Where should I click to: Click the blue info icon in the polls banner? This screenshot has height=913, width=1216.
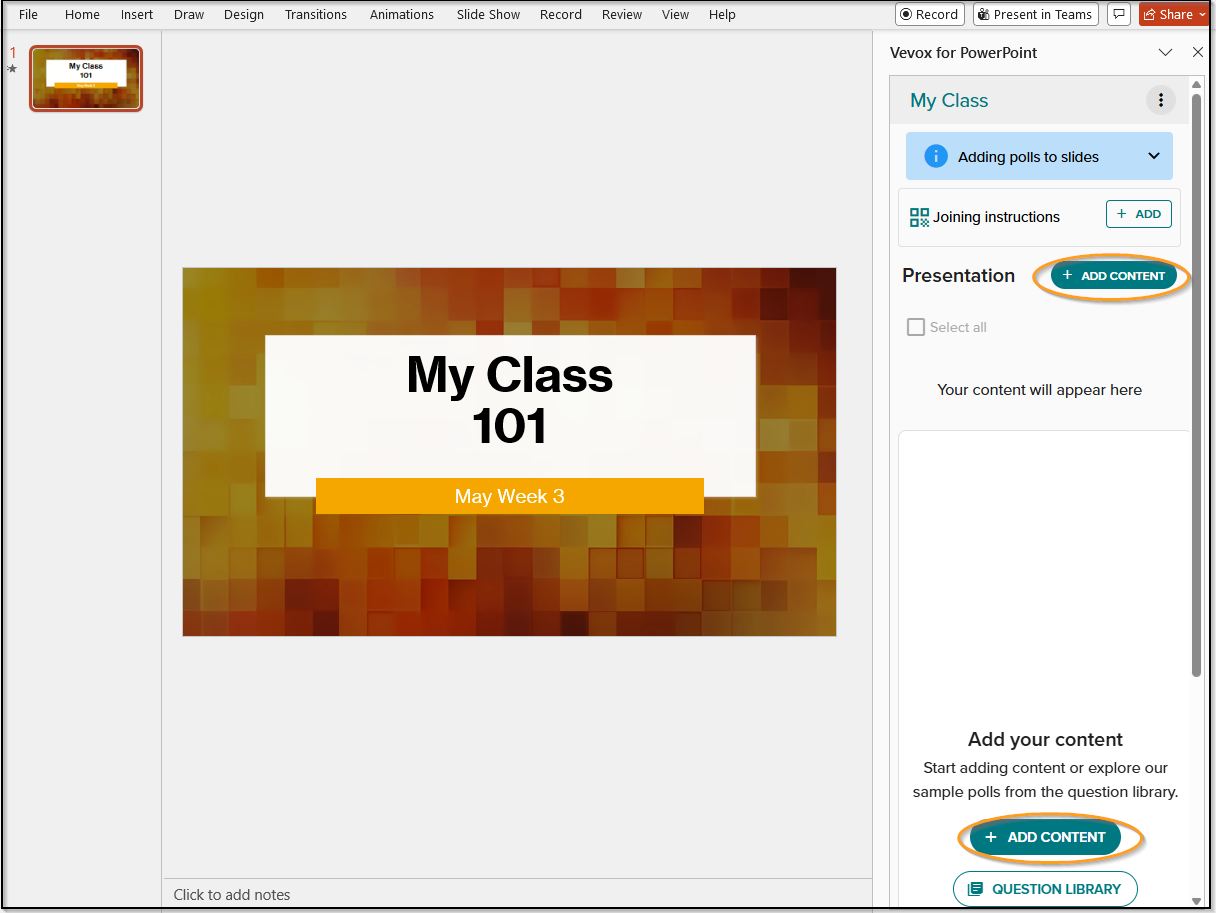tap(935, 157)
